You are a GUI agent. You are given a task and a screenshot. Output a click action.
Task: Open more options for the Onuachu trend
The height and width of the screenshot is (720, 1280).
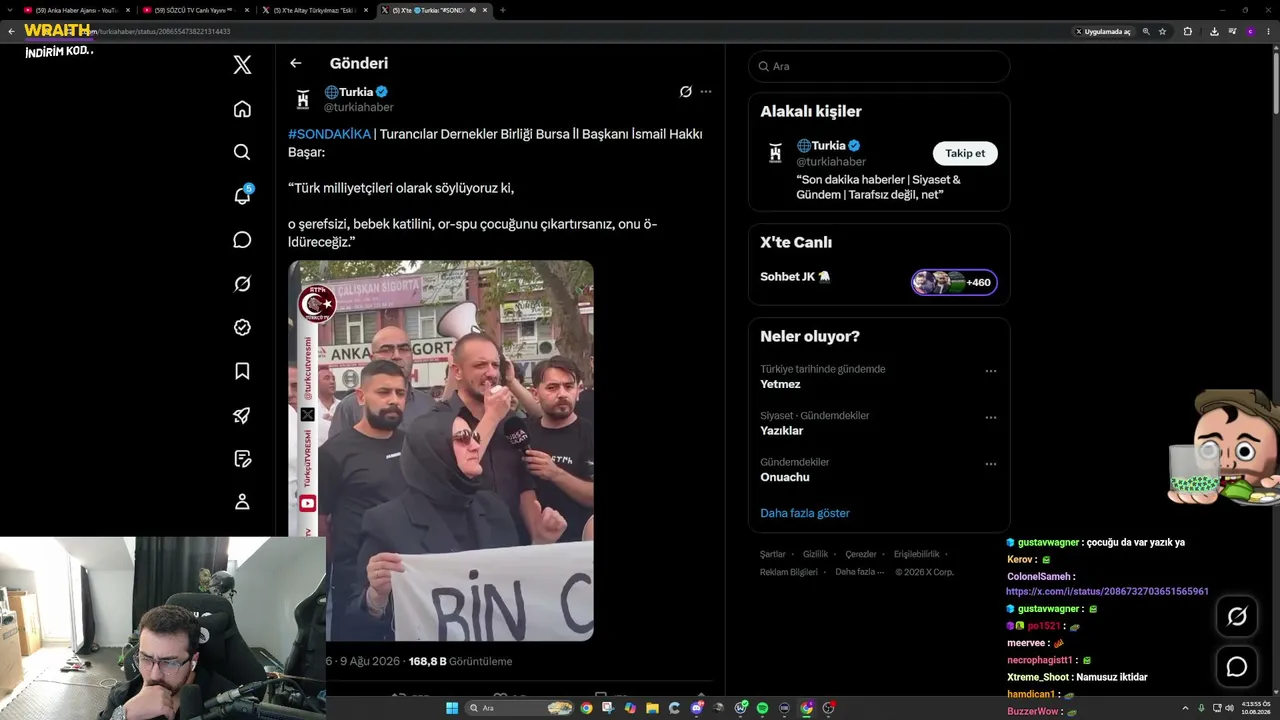[x=991, y=464]
